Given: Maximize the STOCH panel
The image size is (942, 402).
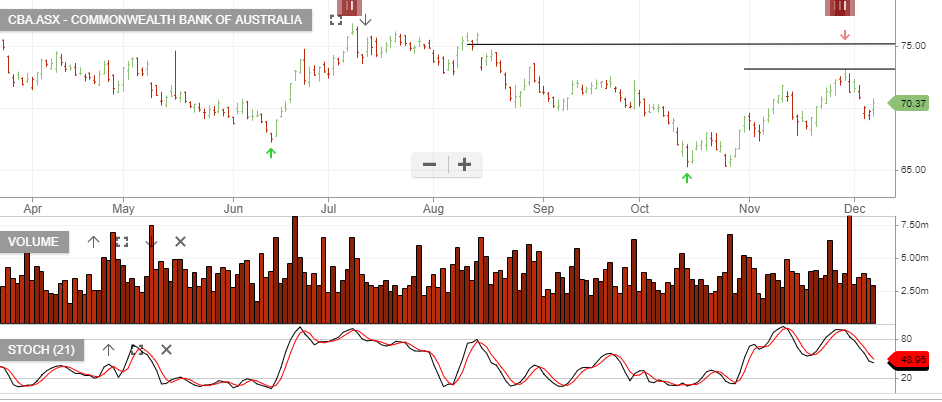Looking at the screenshot, I should click(137, 350).
